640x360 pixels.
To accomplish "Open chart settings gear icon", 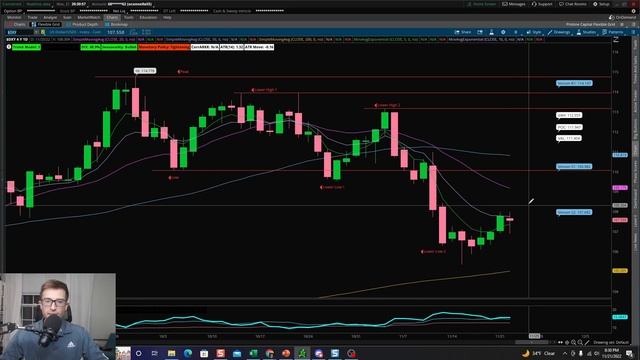I will point(503,32).
